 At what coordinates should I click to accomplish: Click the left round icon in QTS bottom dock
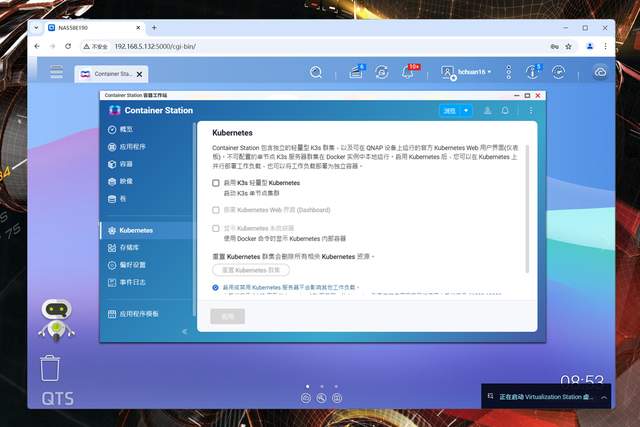306,398
